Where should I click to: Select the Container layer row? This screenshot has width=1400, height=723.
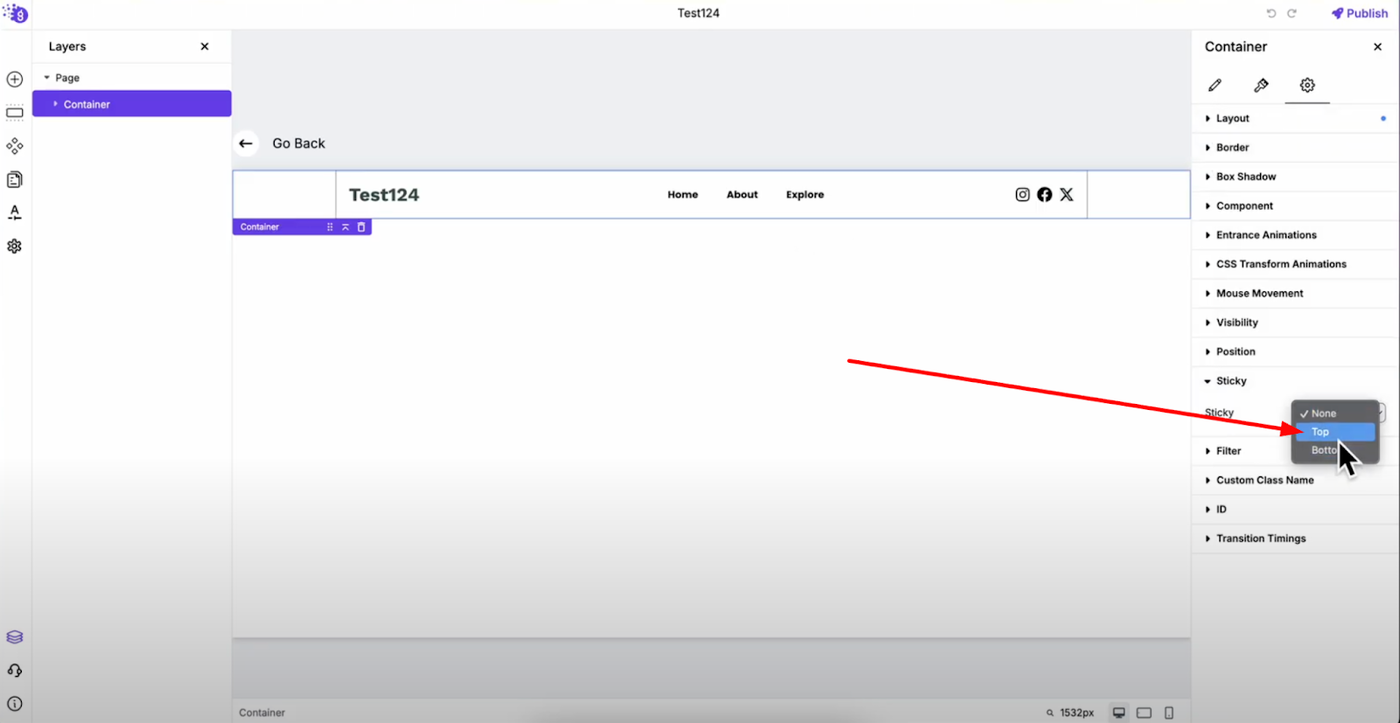(132, 104)
